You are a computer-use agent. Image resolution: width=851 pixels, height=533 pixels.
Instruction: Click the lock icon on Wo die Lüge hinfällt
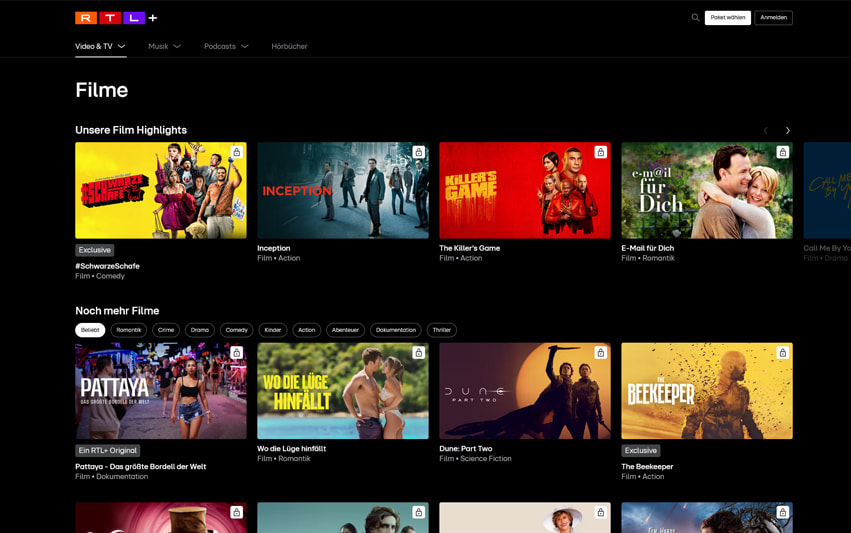(418, 353)
